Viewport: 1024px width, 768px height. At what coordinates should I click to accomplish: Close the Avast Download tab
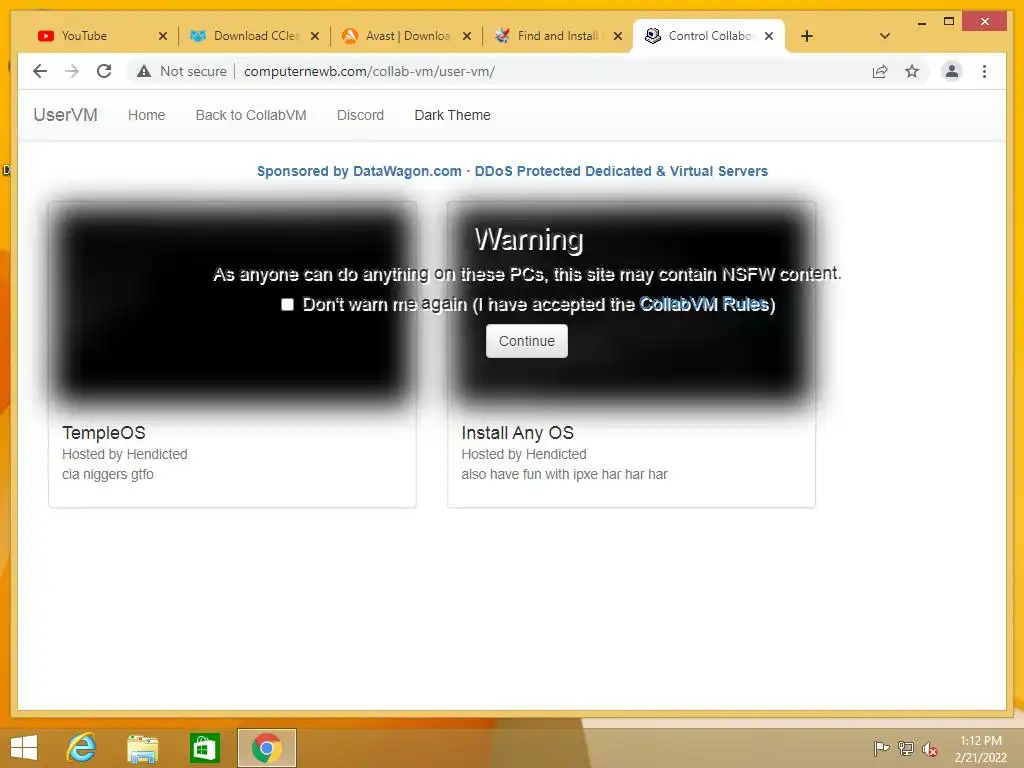coord(467,36)
